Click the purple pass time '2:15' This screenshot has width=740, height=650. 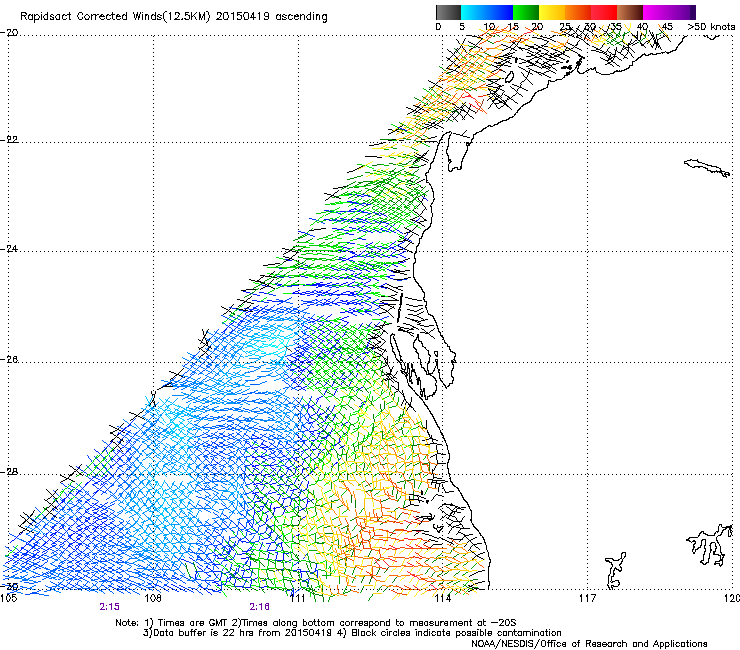tap(109, 607)
